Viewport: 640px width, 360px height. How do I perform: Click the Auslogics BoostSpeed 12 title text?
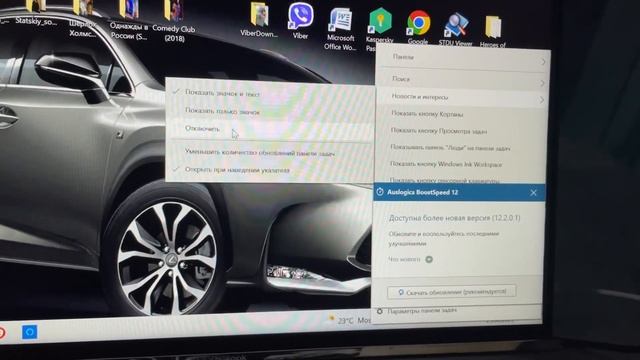click(x=422, y=192)
